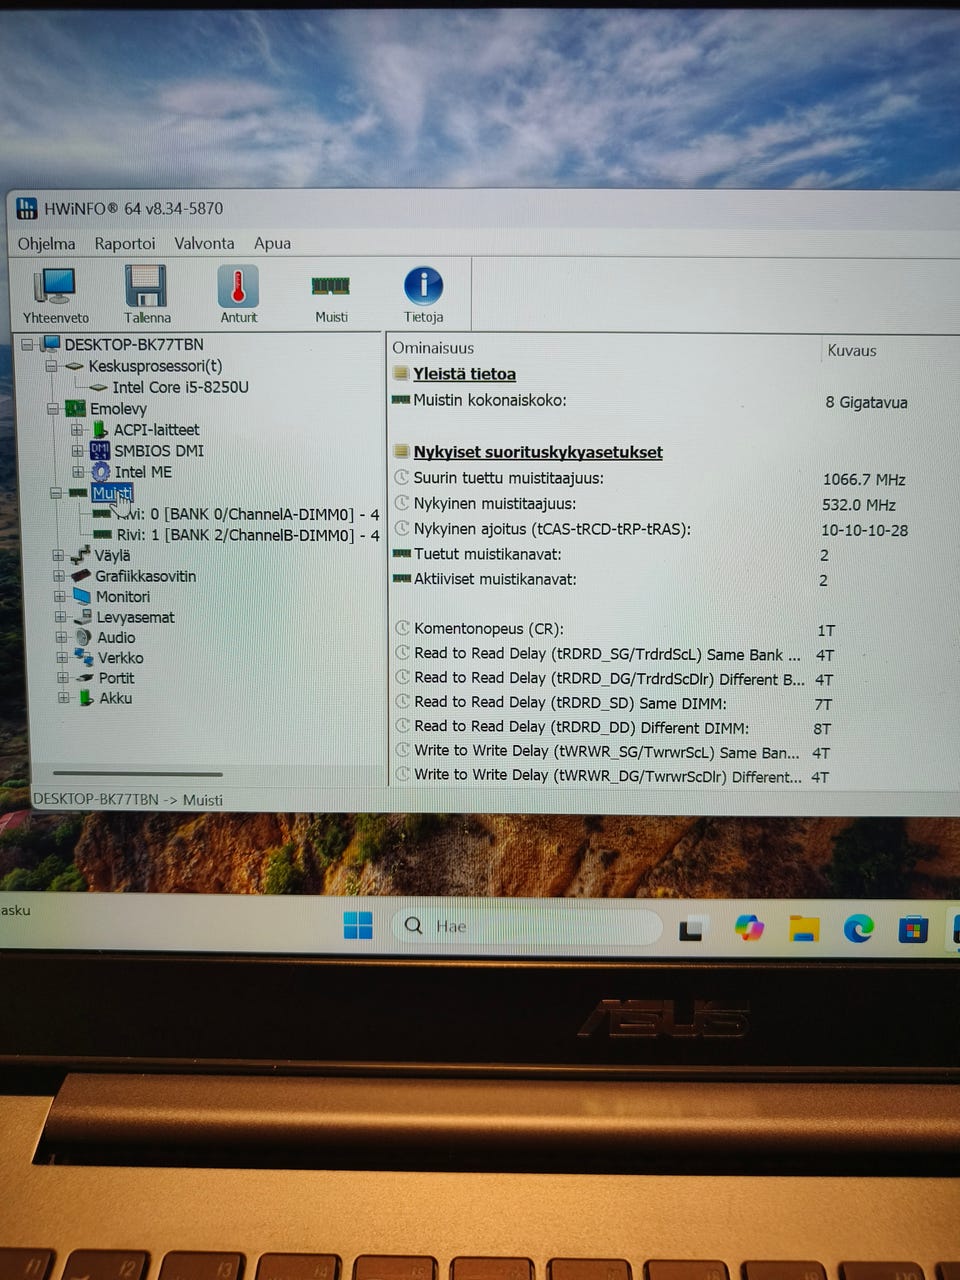Click the ACPI-laitteet icon
The height and width of the screenshot is (1280, 960).
[x=100, y=429]
